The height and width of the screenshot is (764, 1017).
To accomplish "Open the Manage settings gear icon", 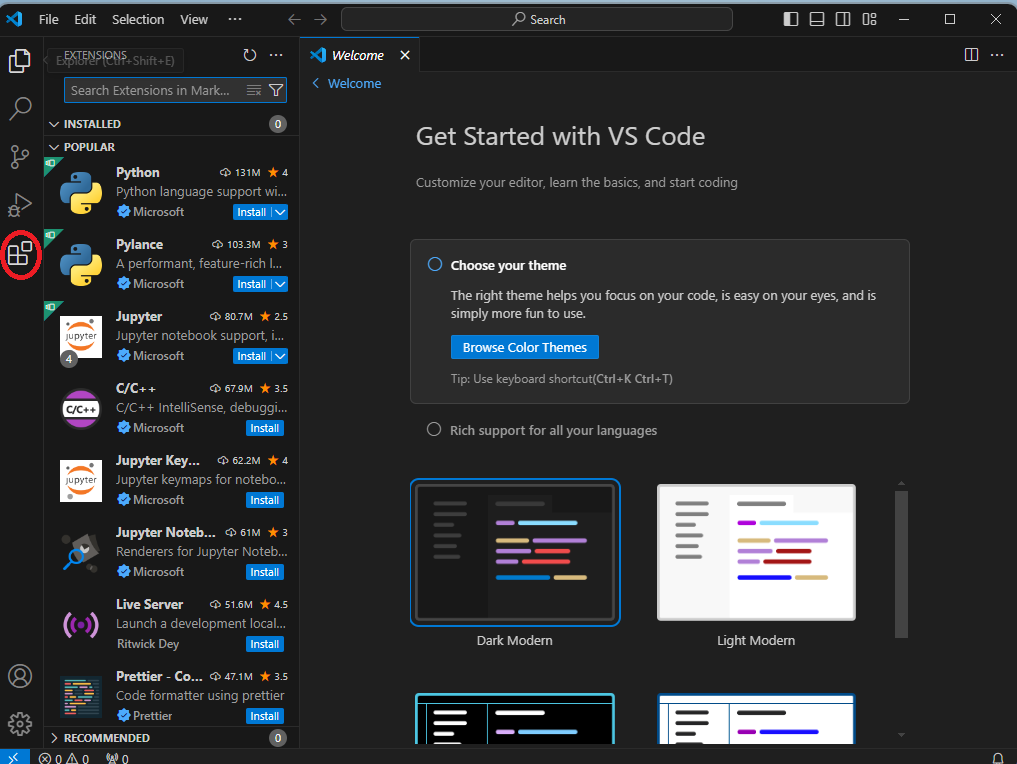I will 20,723.
